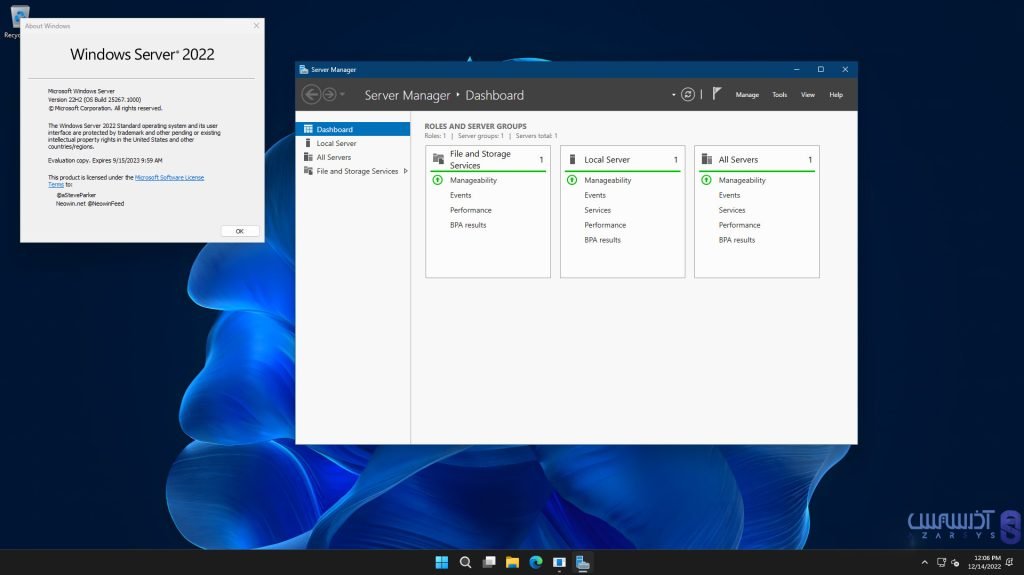Open BPA results under All Servers tile
Viewport: 1024px width, 575px height.
(736, 240)
